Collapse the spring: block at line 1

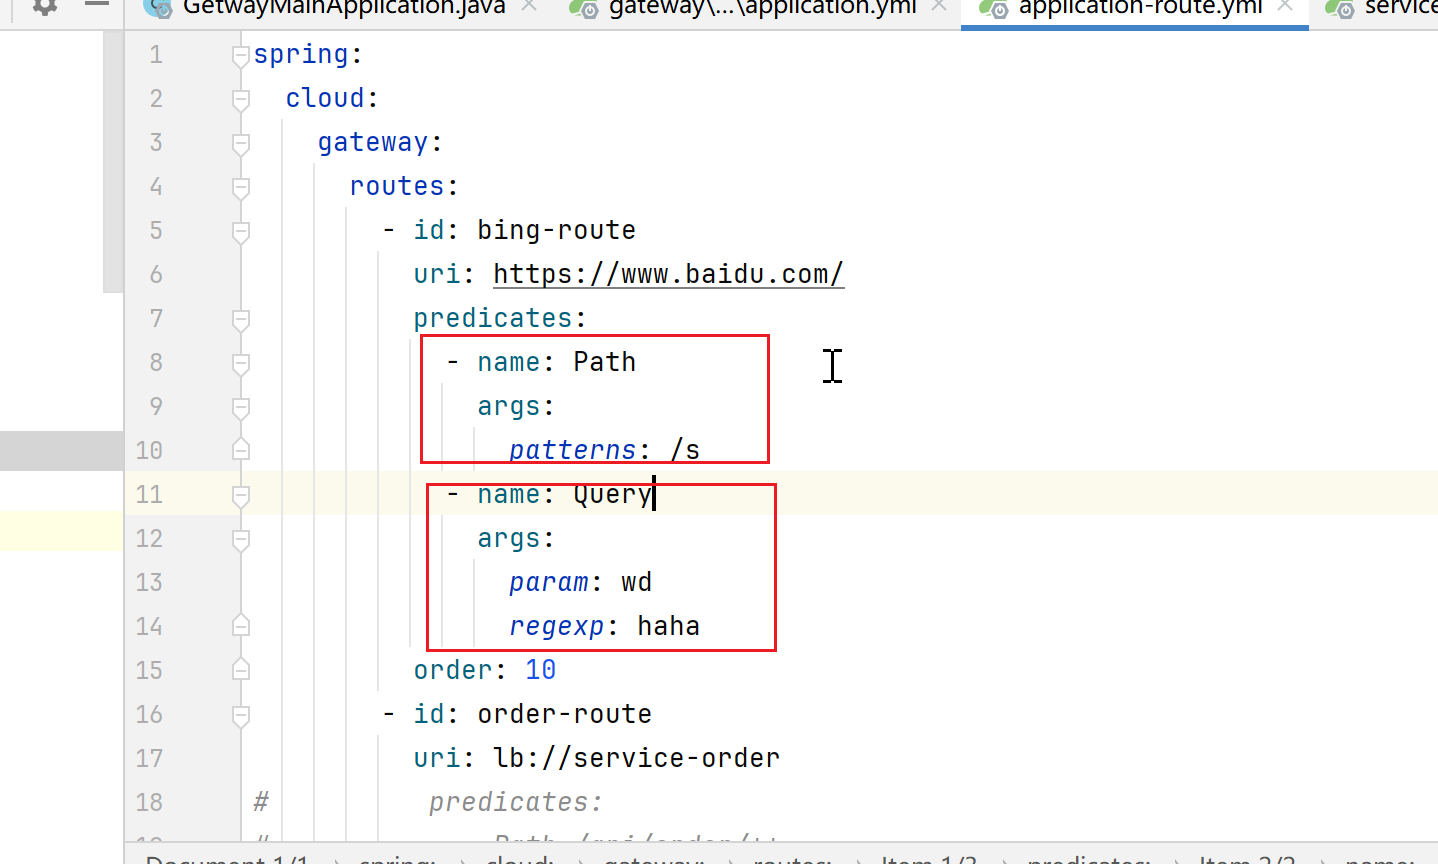241,55
